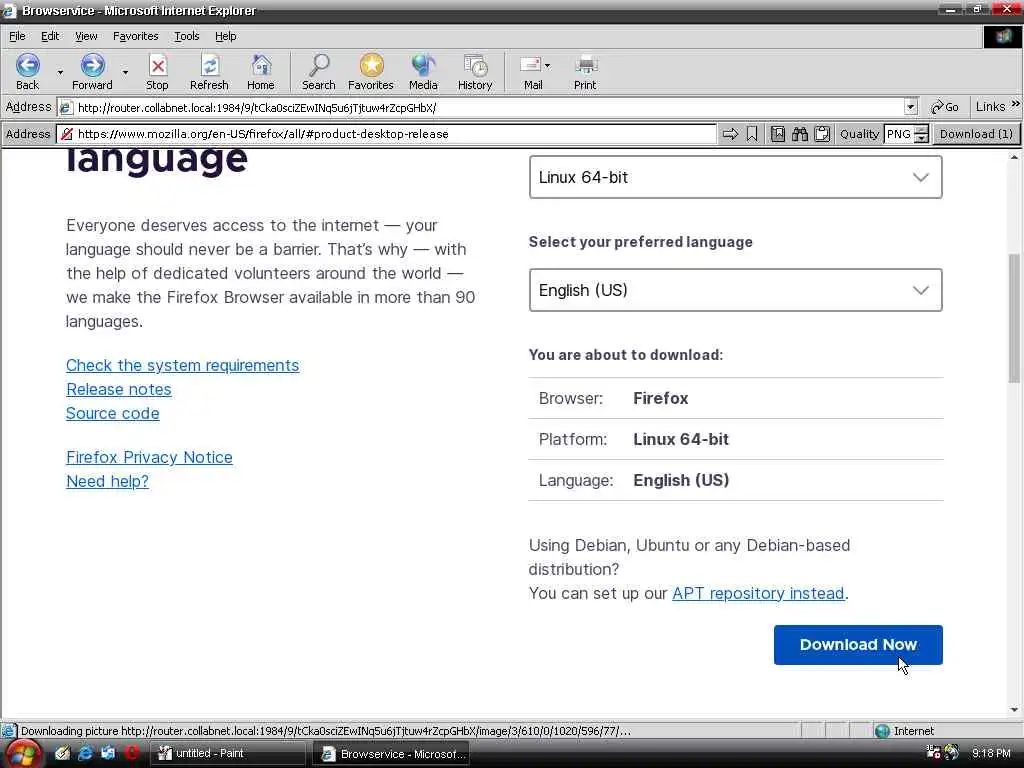The width and height of the screenshot is (1024, 768).
Task: Step Quality PNG value down
Action: tap(921, 138)
